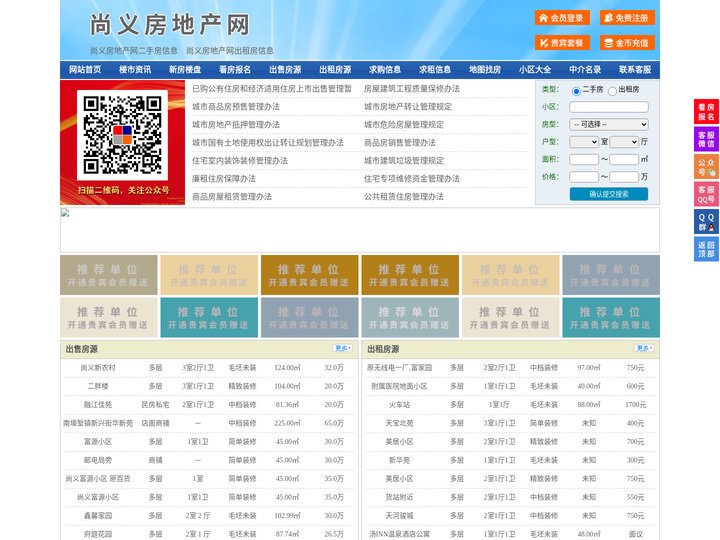Click 更多 in 出售房源 header
720x540 pixels.
(343, 349)
